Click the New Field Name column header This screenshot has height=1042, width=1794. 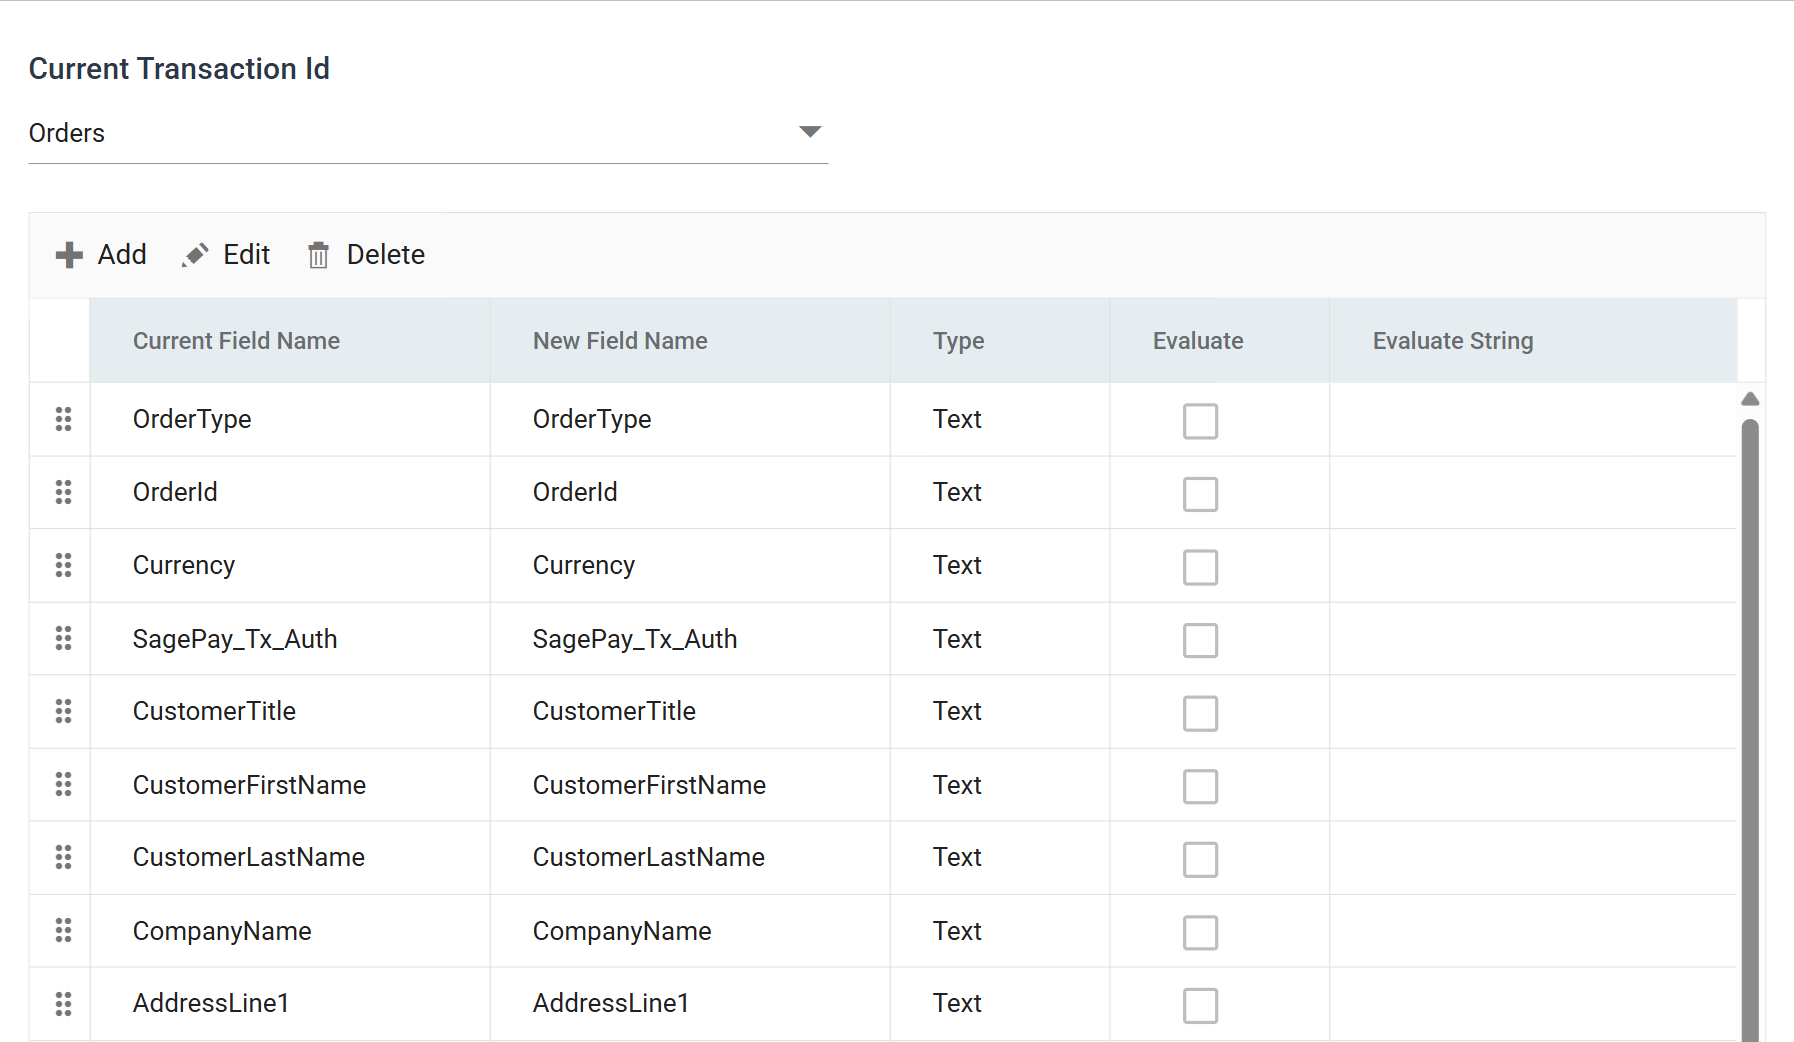tap(690, 341)
